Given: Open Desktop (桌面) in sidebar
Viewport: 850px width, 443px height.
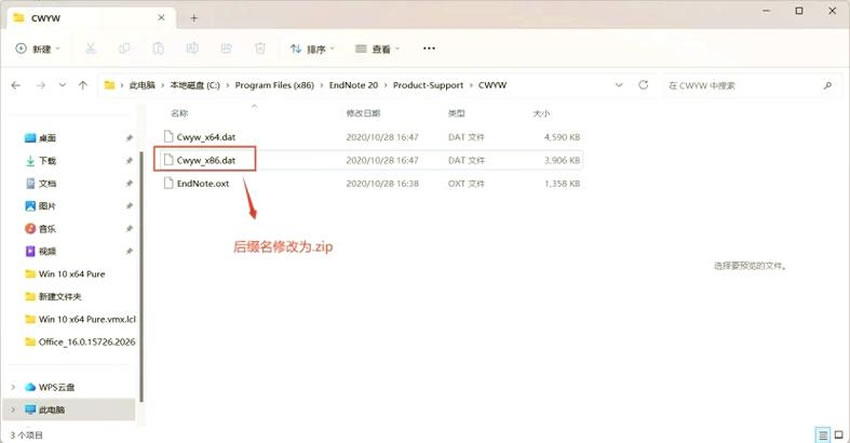Looking at the screenshot, I should (47, 138).
